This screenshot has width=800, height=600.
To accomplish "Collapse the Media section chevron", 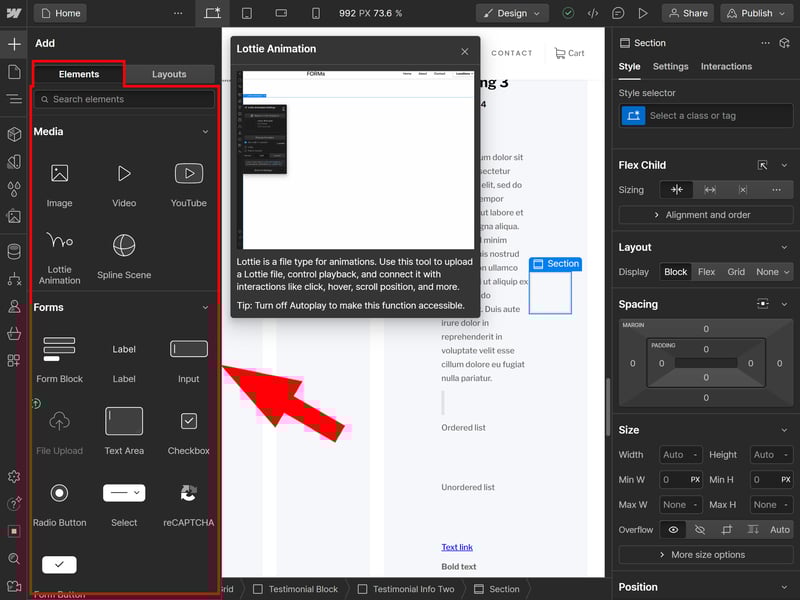I will point(206,132).
